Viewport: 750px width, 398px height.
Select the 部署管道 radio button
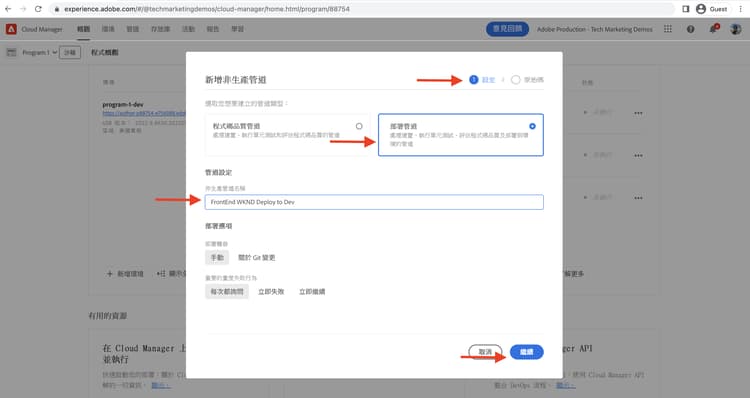532,126
